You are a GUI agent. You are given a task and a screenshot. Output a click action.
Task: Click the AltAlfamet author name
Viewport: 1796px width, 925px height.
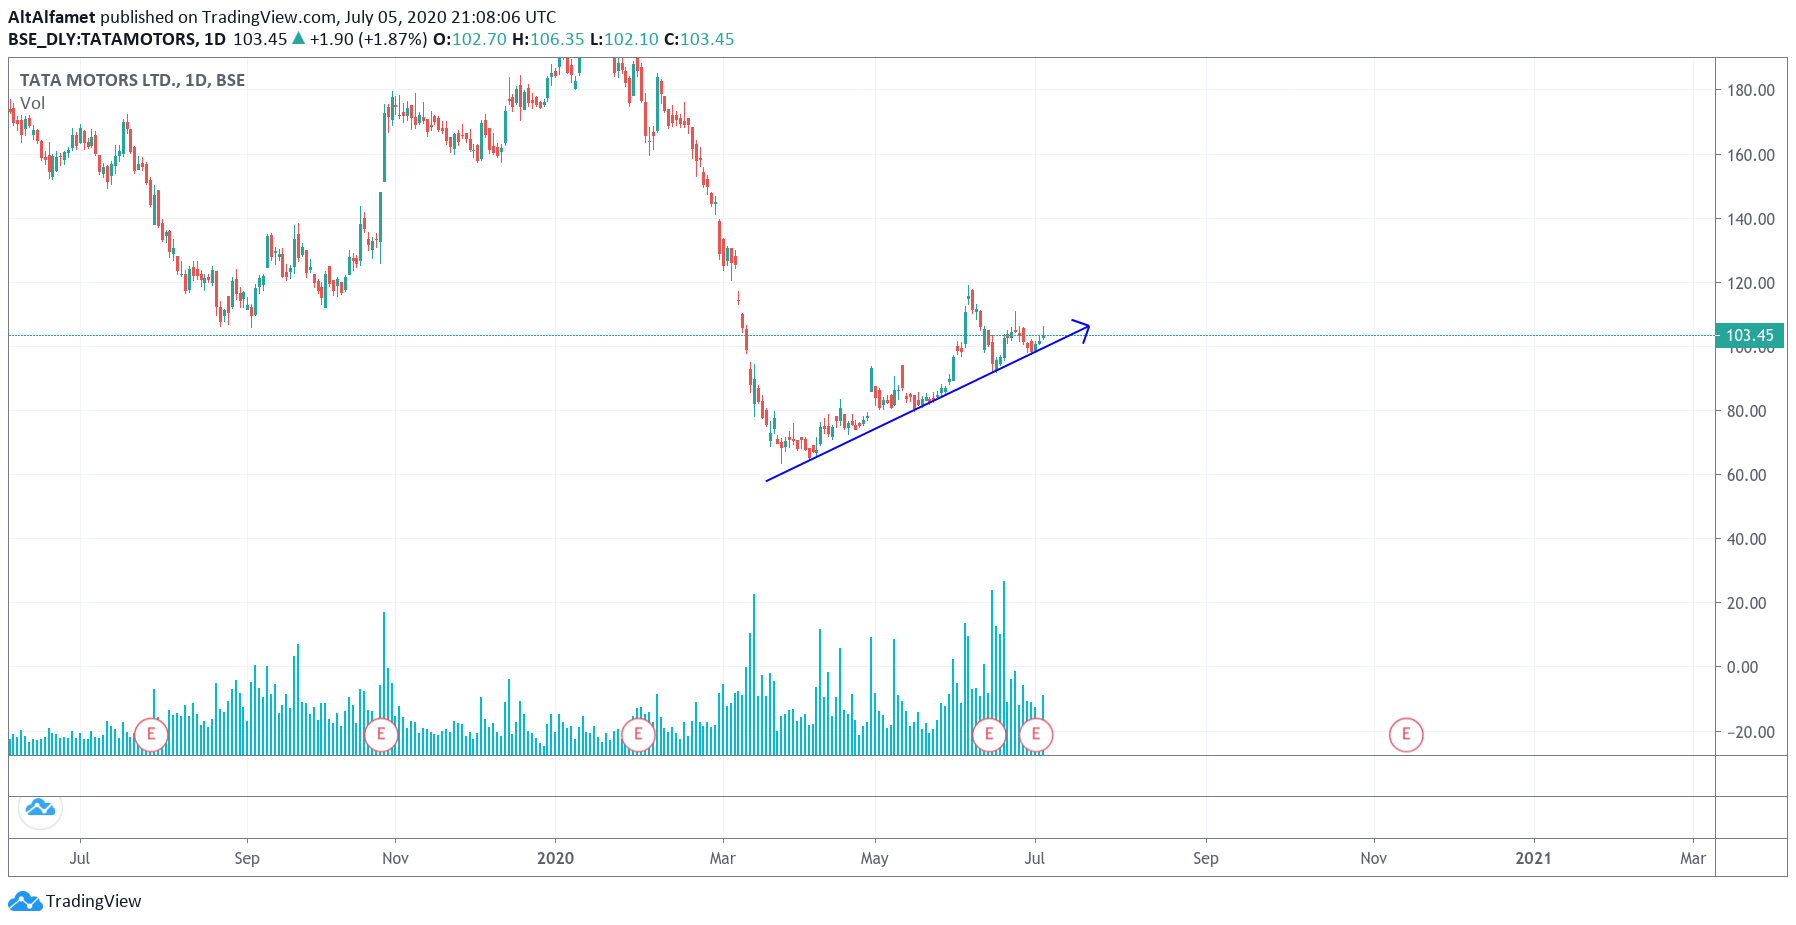click(x=52, y=17)
